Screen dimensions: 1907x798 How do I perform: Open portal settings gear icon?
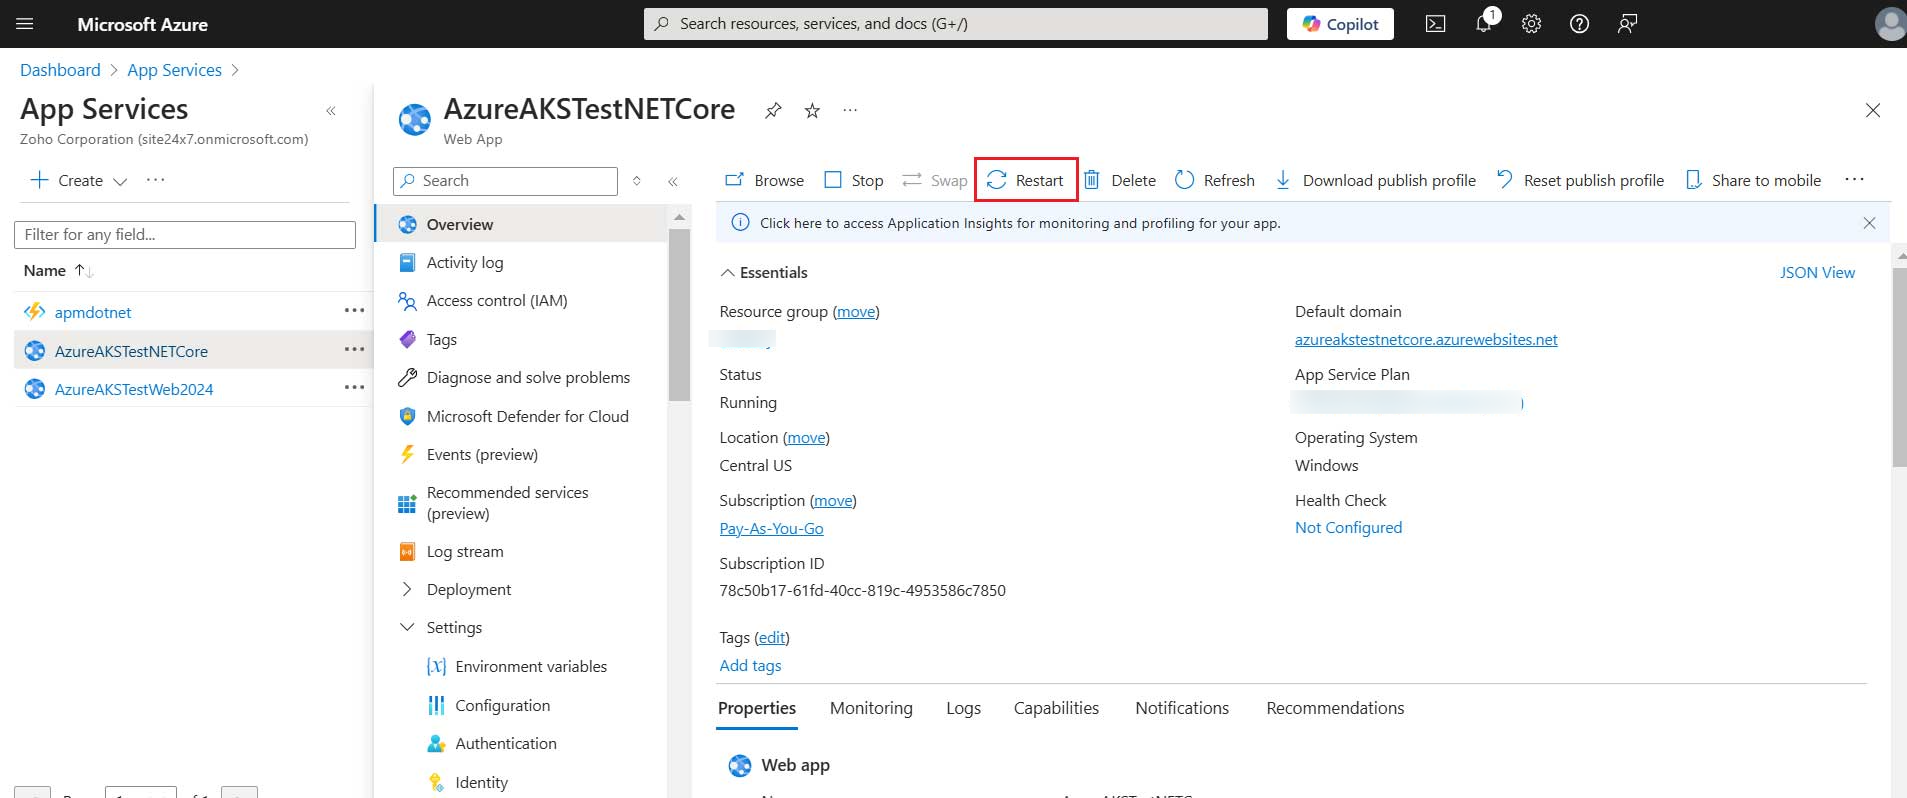point(1531,24)
